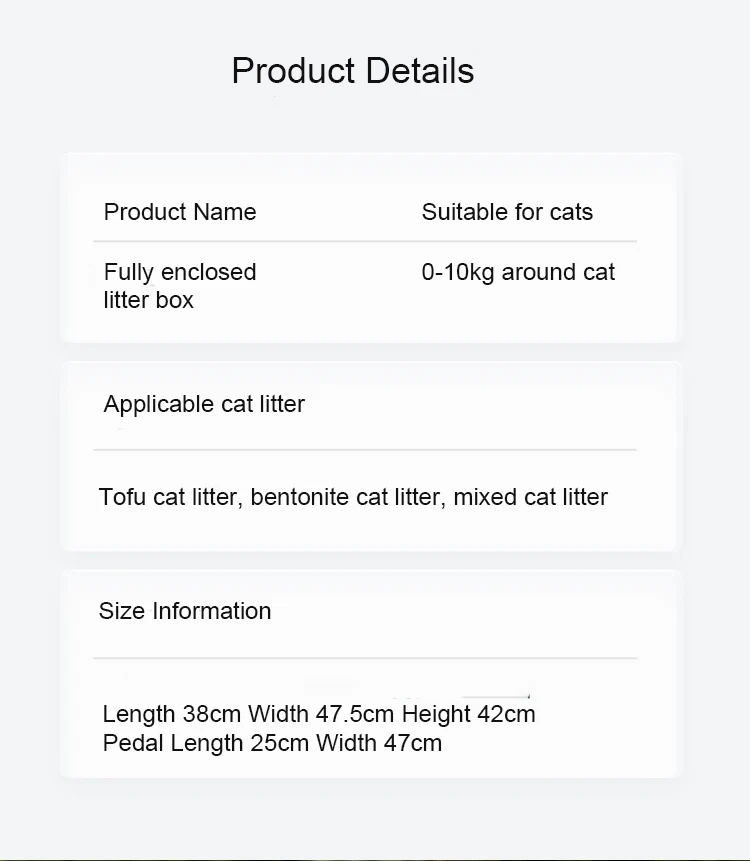This screenshot has height=861, width=750.
Task: Click the Suitable for cats label
Action: click(x=507, y=212)
